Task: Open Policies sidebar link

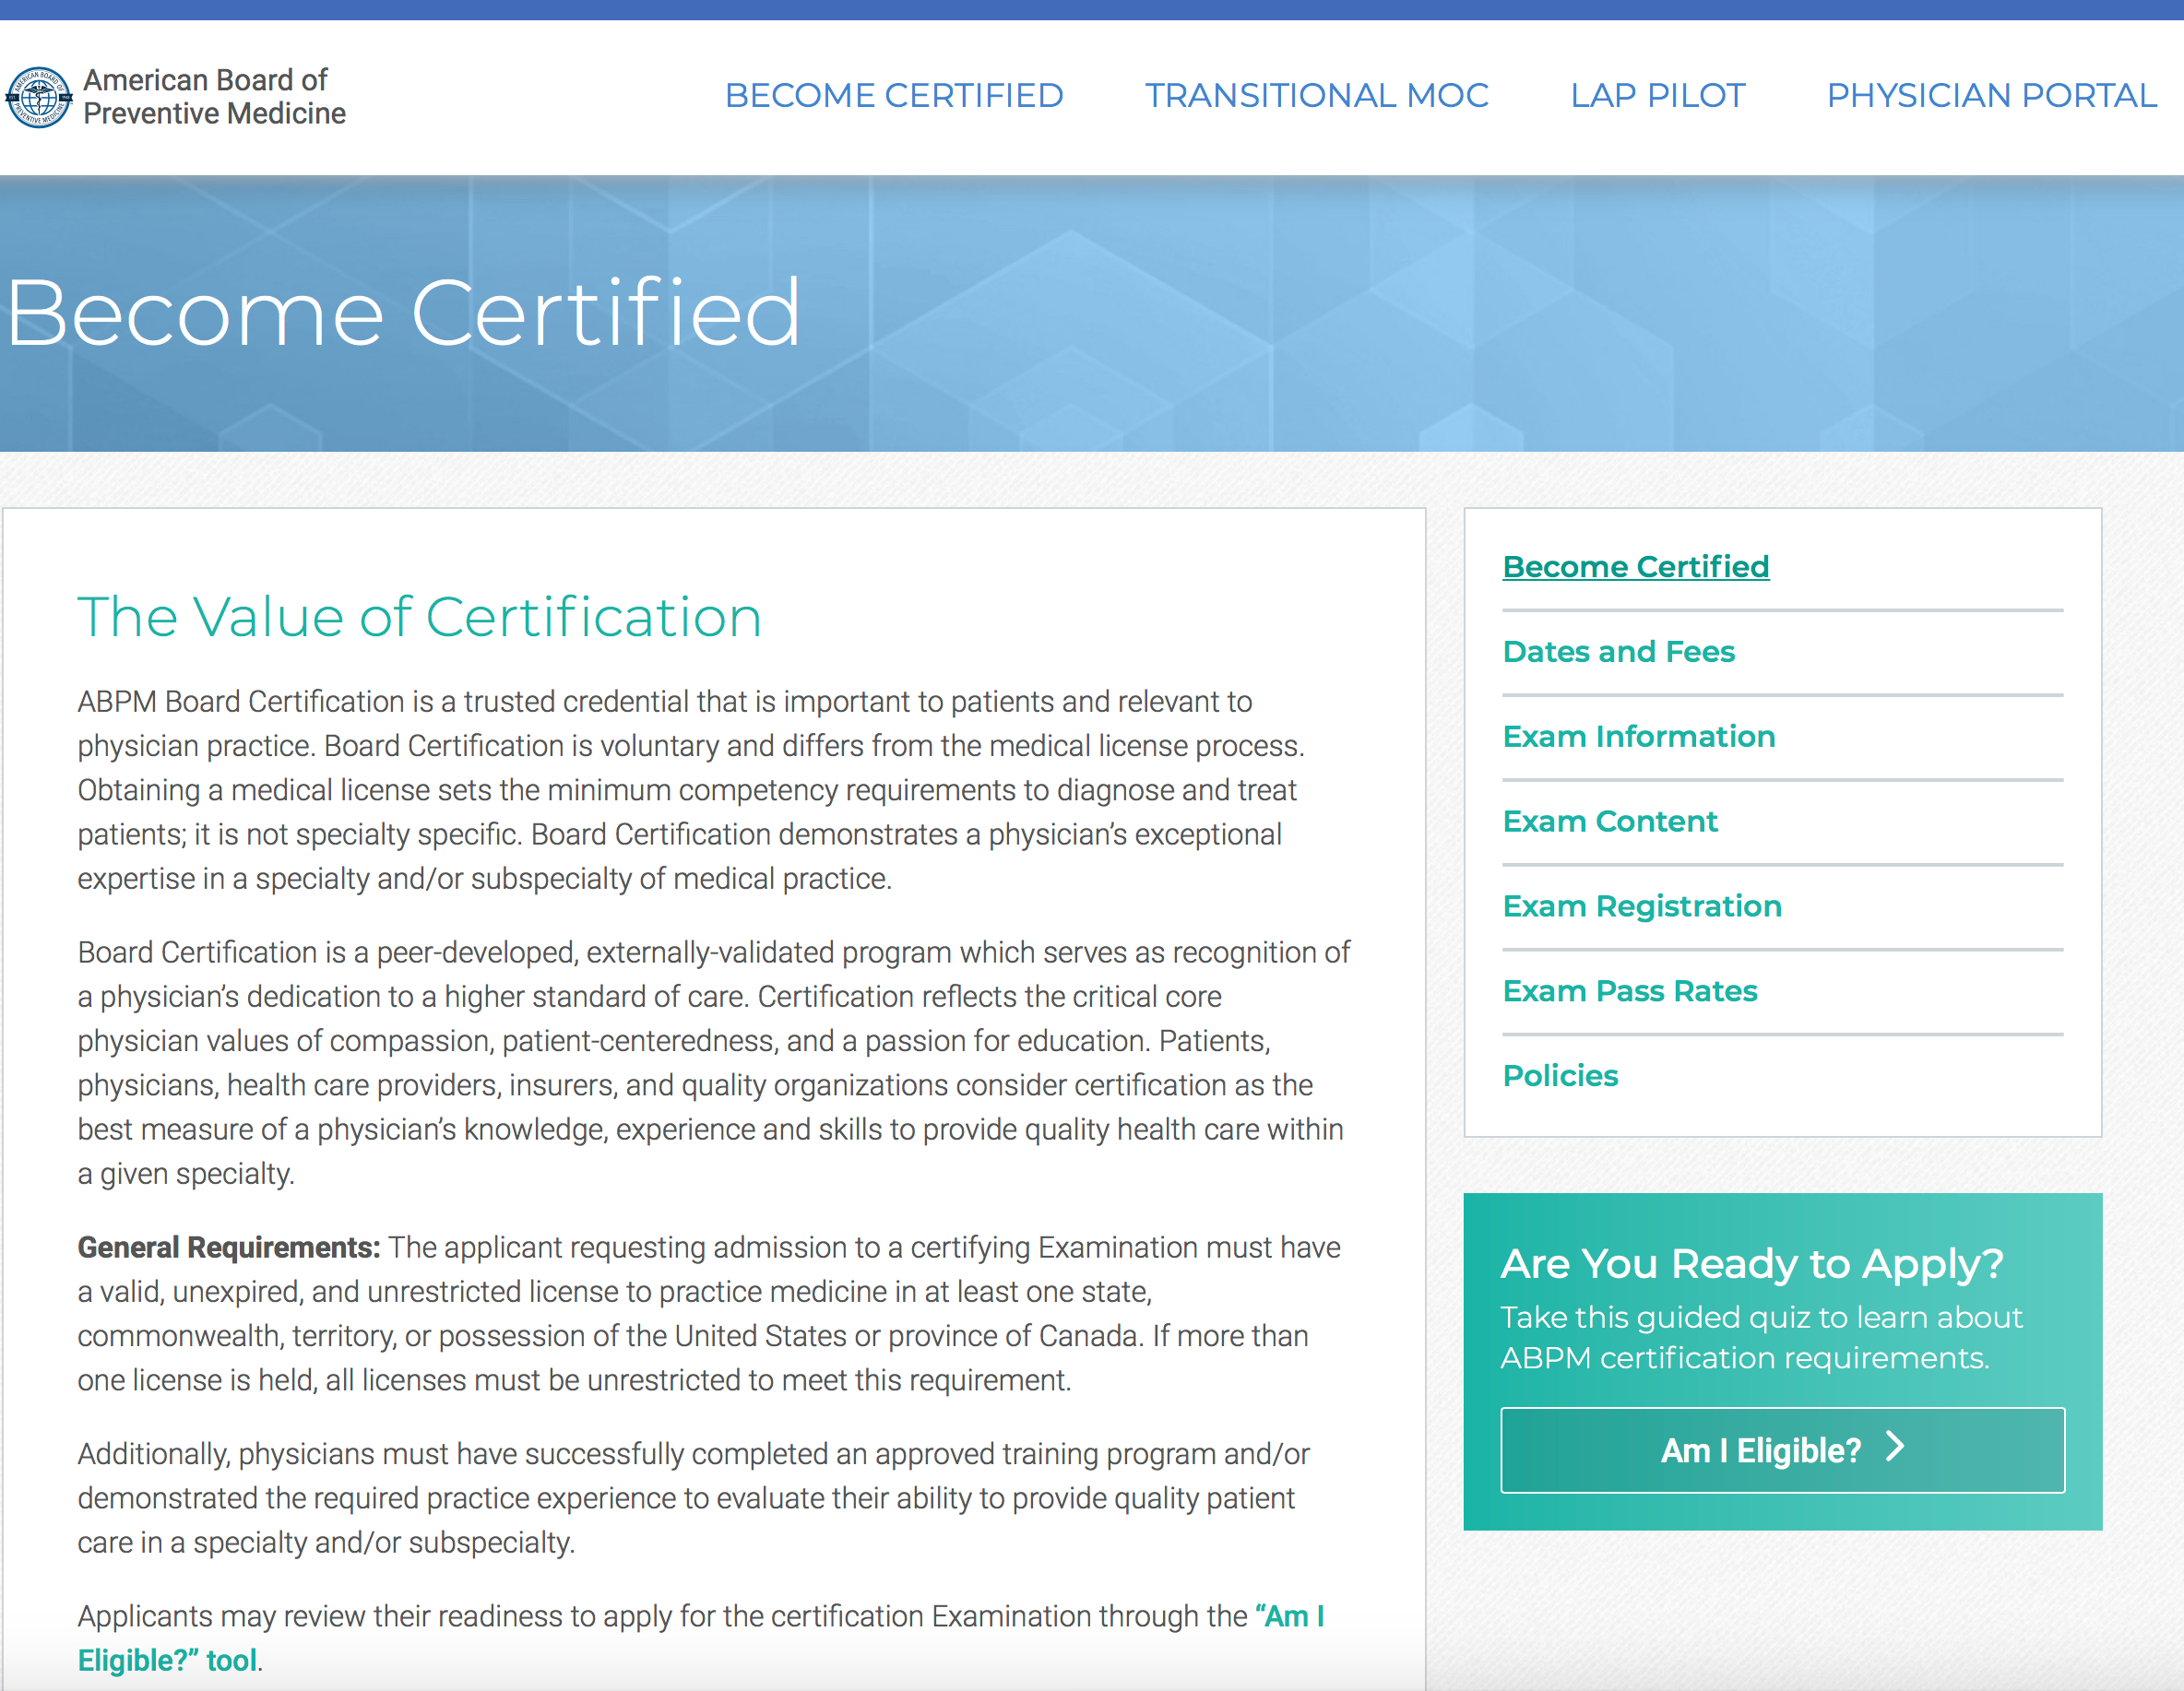Action: [x=1560, y=1076]
